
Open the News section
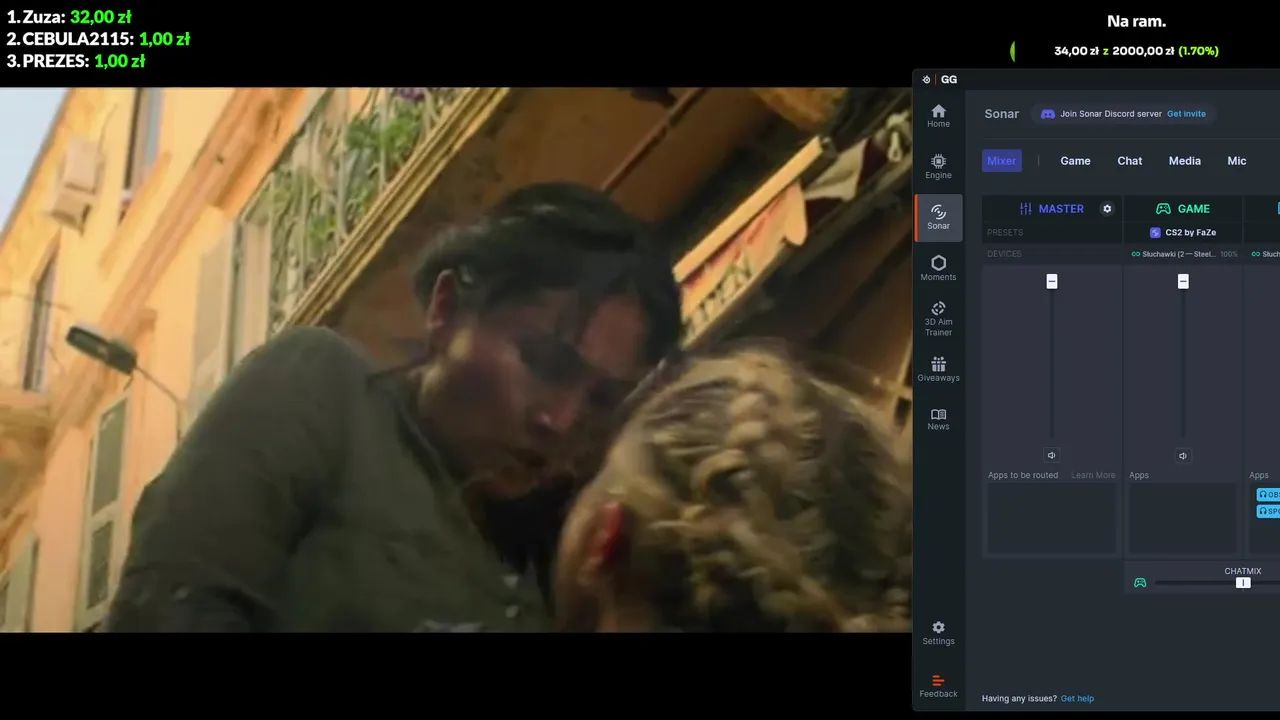click(x=938, y=419)
